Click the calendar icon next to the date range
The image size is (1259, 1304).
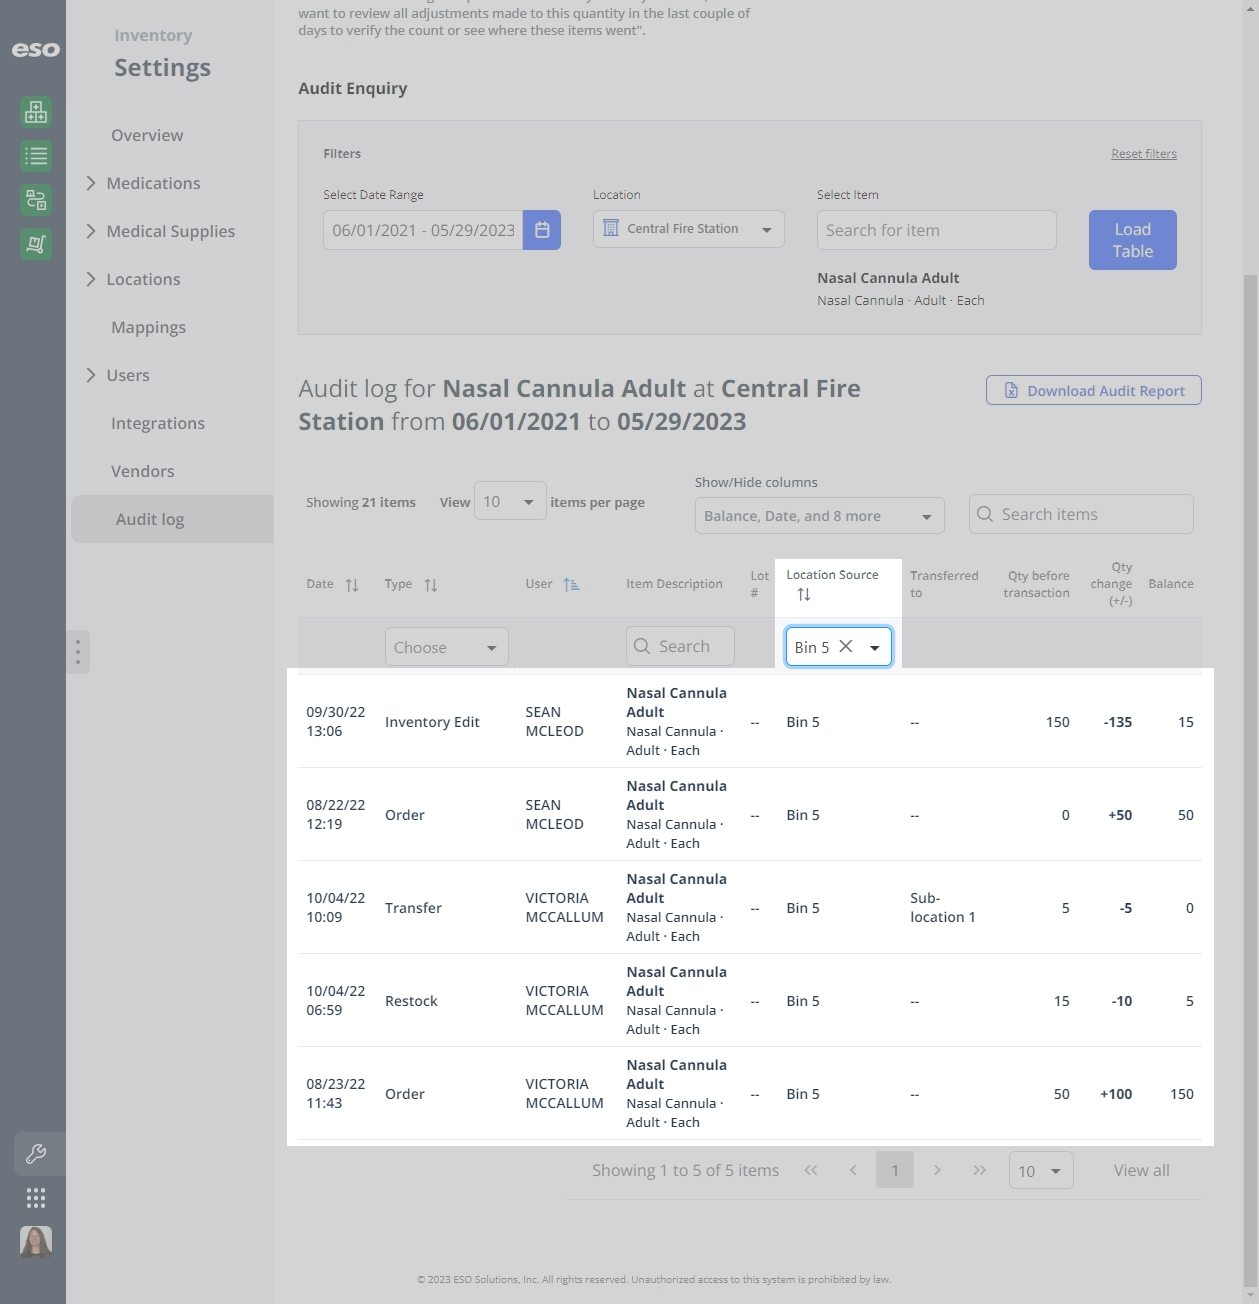click(x=542, y=229)
